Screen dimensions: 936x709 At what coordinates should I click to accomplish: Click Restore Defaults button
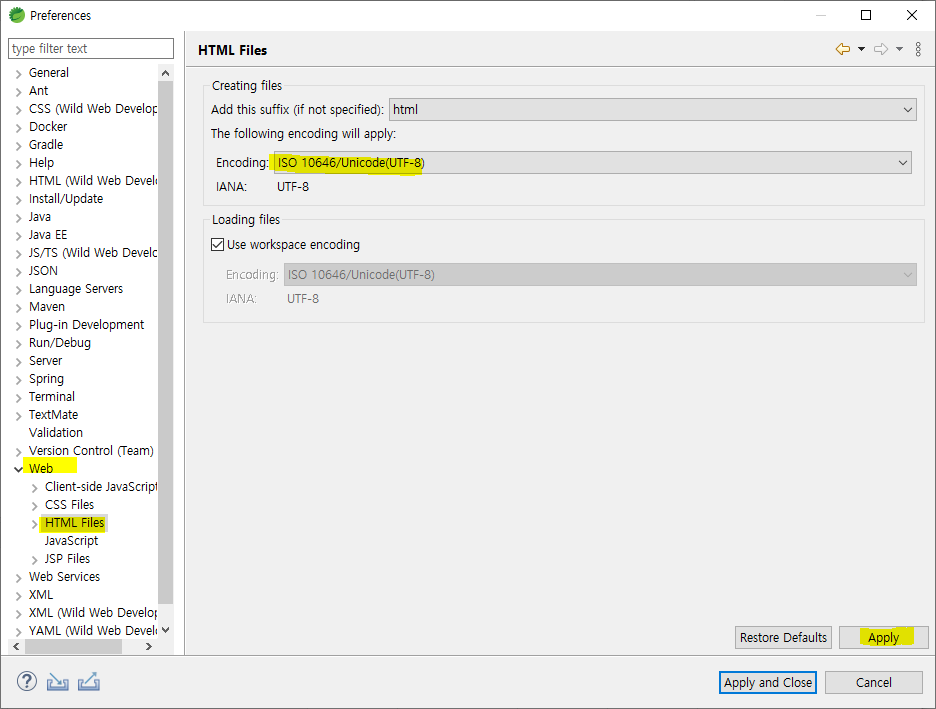[783, 637]
